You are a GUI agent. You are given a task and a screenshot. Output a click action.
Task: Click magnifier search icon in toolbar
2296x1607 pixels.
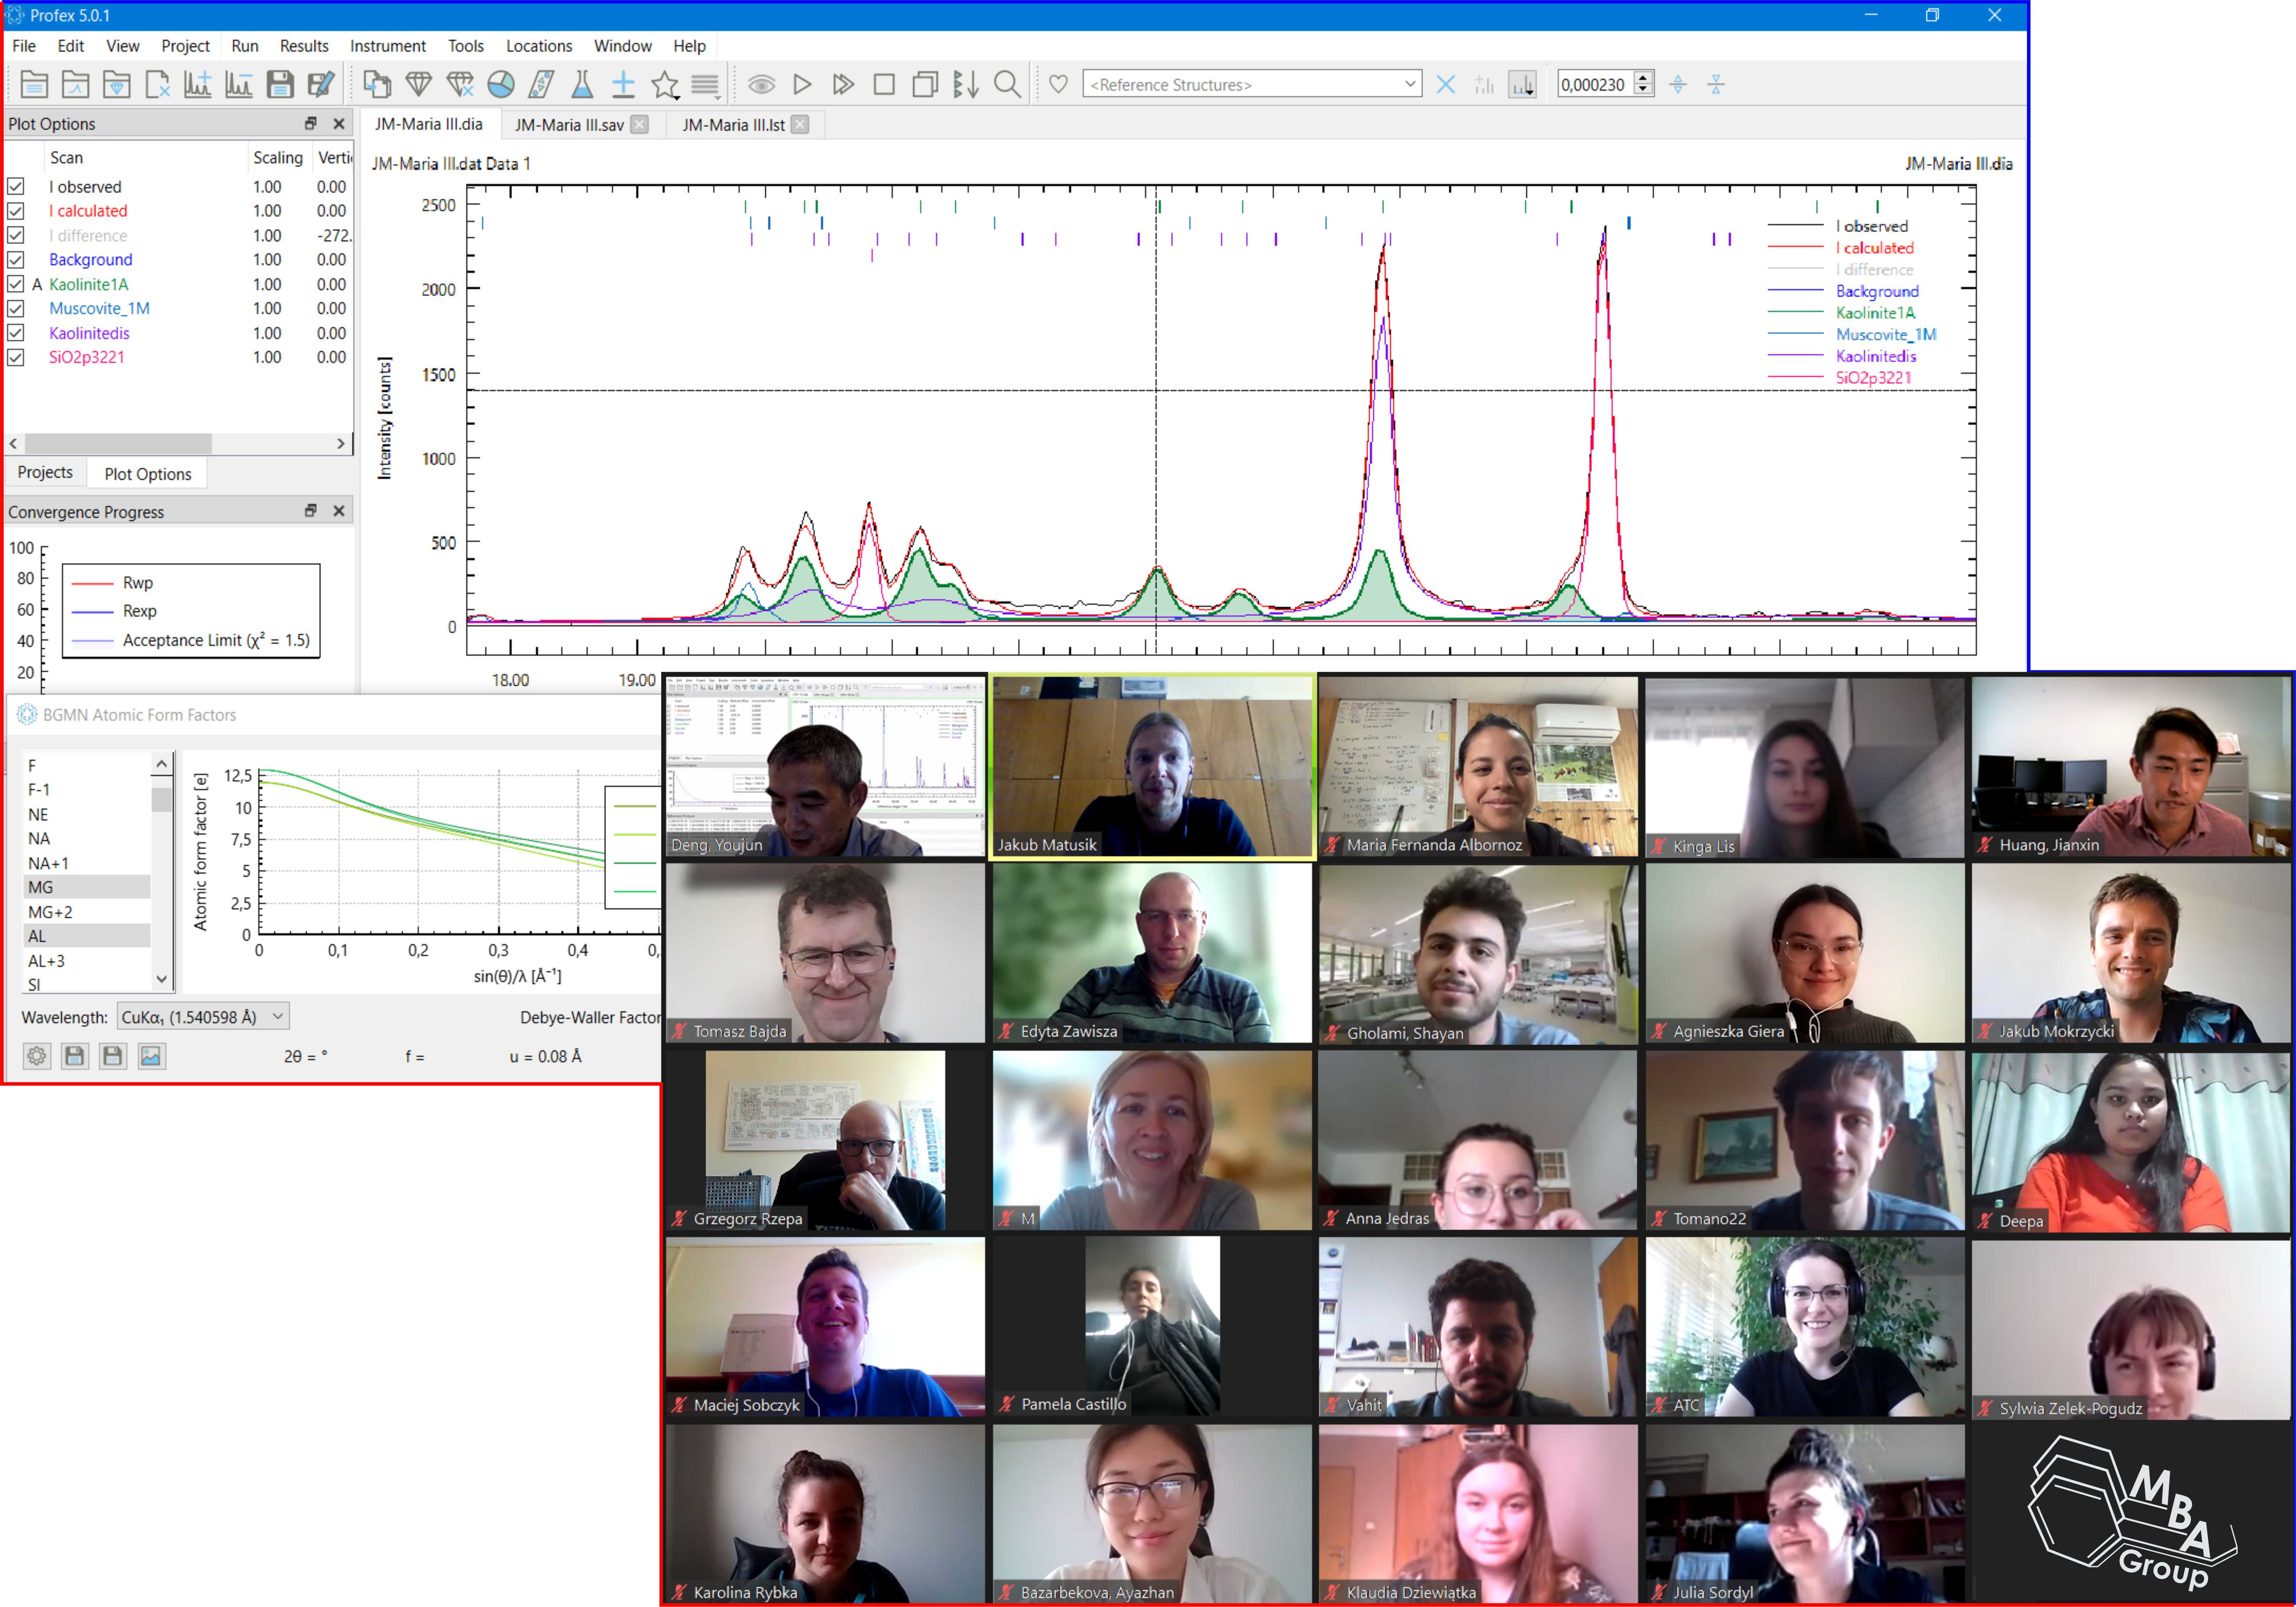pyautogui.click(x=1007, y=85)
